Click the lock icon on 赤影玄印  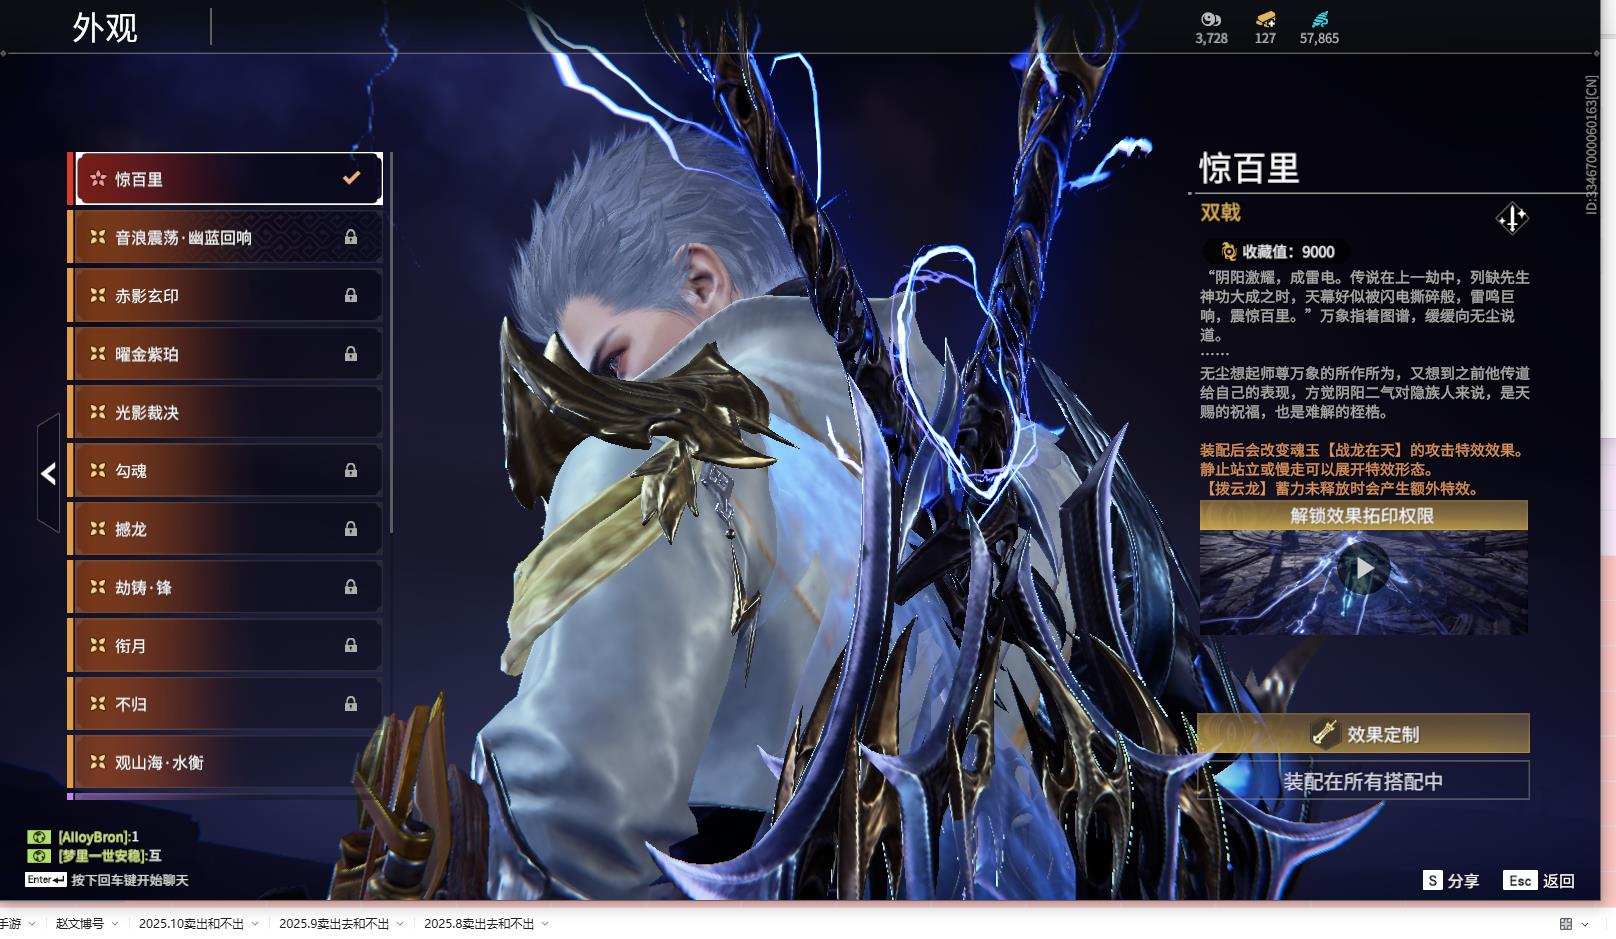click(x=351, y=295)
